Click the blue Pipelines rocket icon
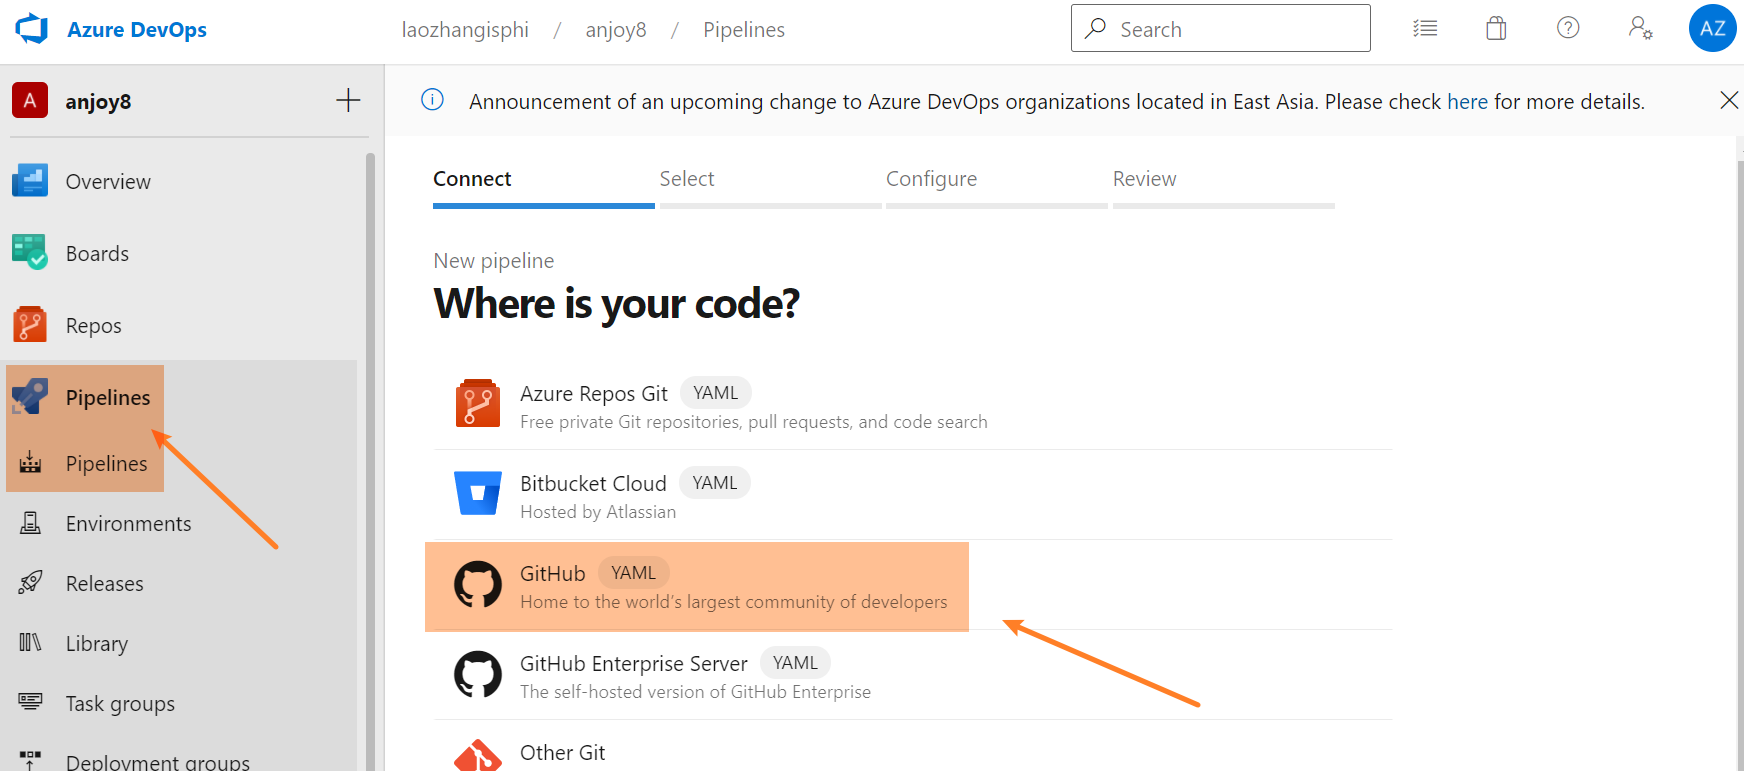The height and width of the screenshot is (771, 1744). pos(30,397)
